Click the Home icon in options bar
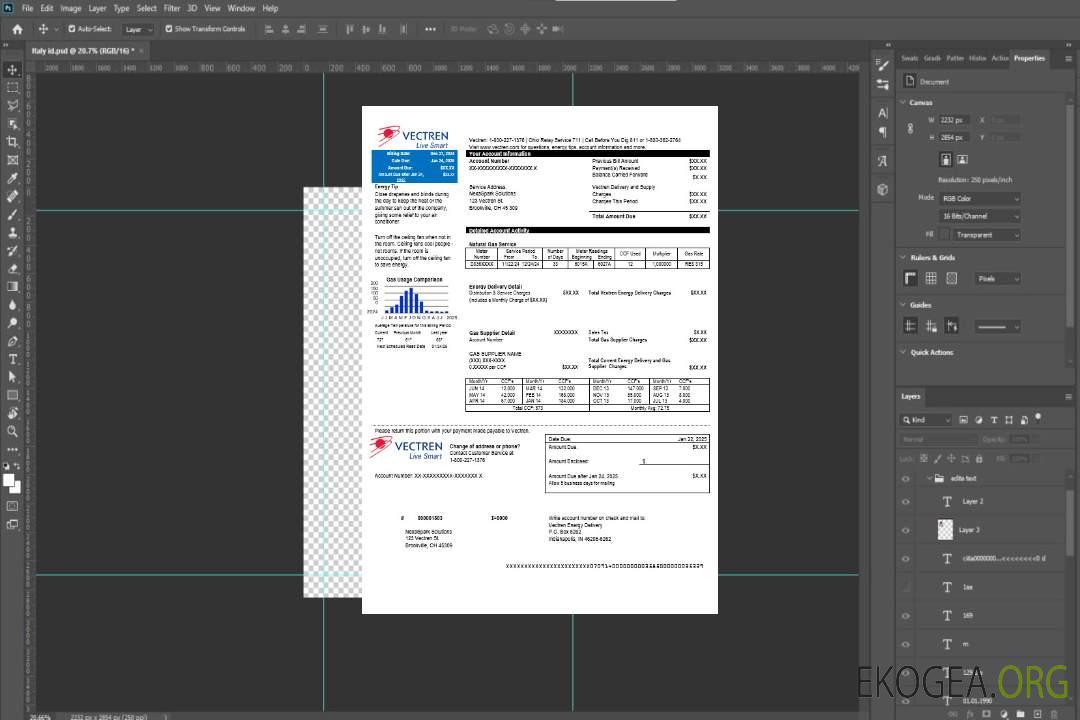1080x720 pixels. pyautogui.click(x=17, y=29)
